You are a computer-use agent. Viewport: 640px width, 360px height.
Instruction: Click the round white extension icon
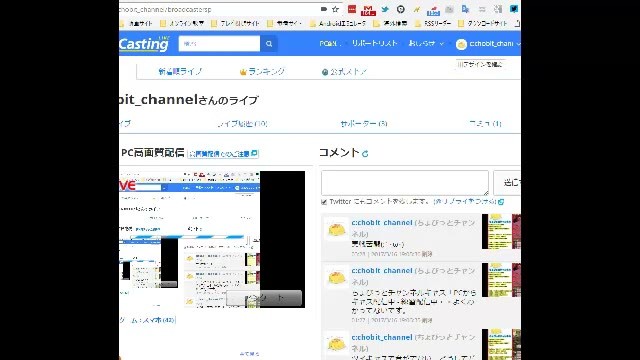click(x=401, y=9)
